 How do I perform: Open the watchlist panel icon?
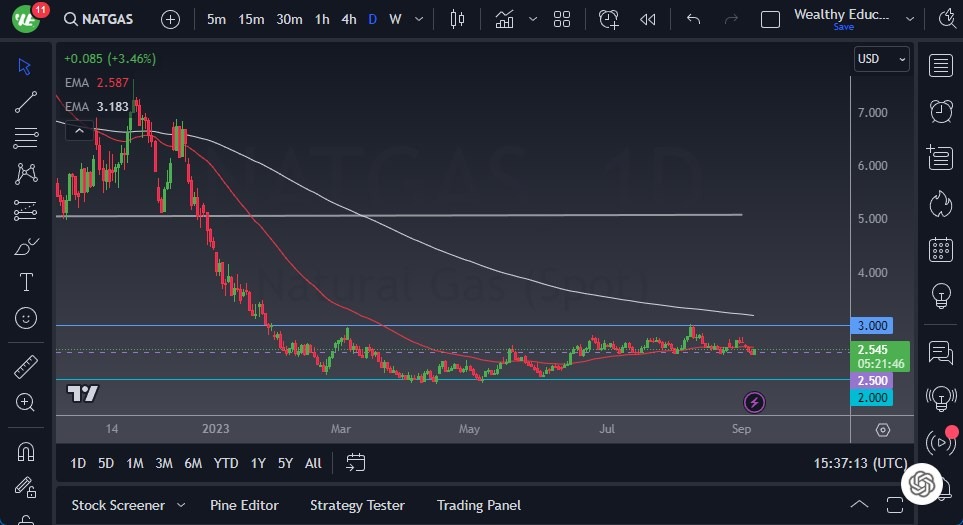click(940, 66)
